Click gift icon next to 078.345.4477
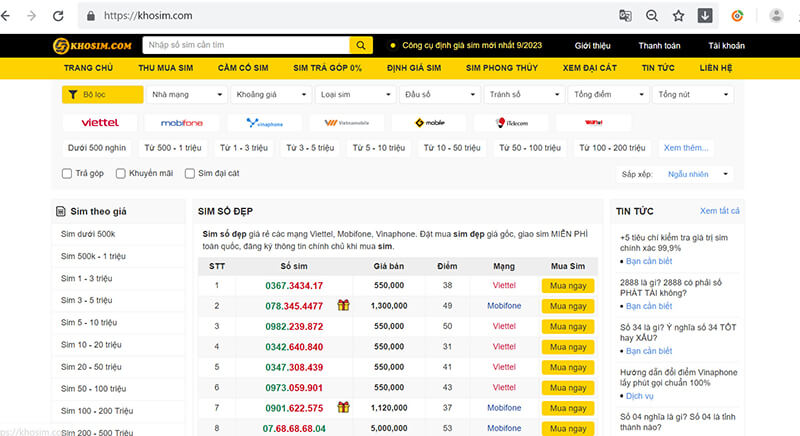This screenshot has height=436, width=800. (x=343, y=305)
